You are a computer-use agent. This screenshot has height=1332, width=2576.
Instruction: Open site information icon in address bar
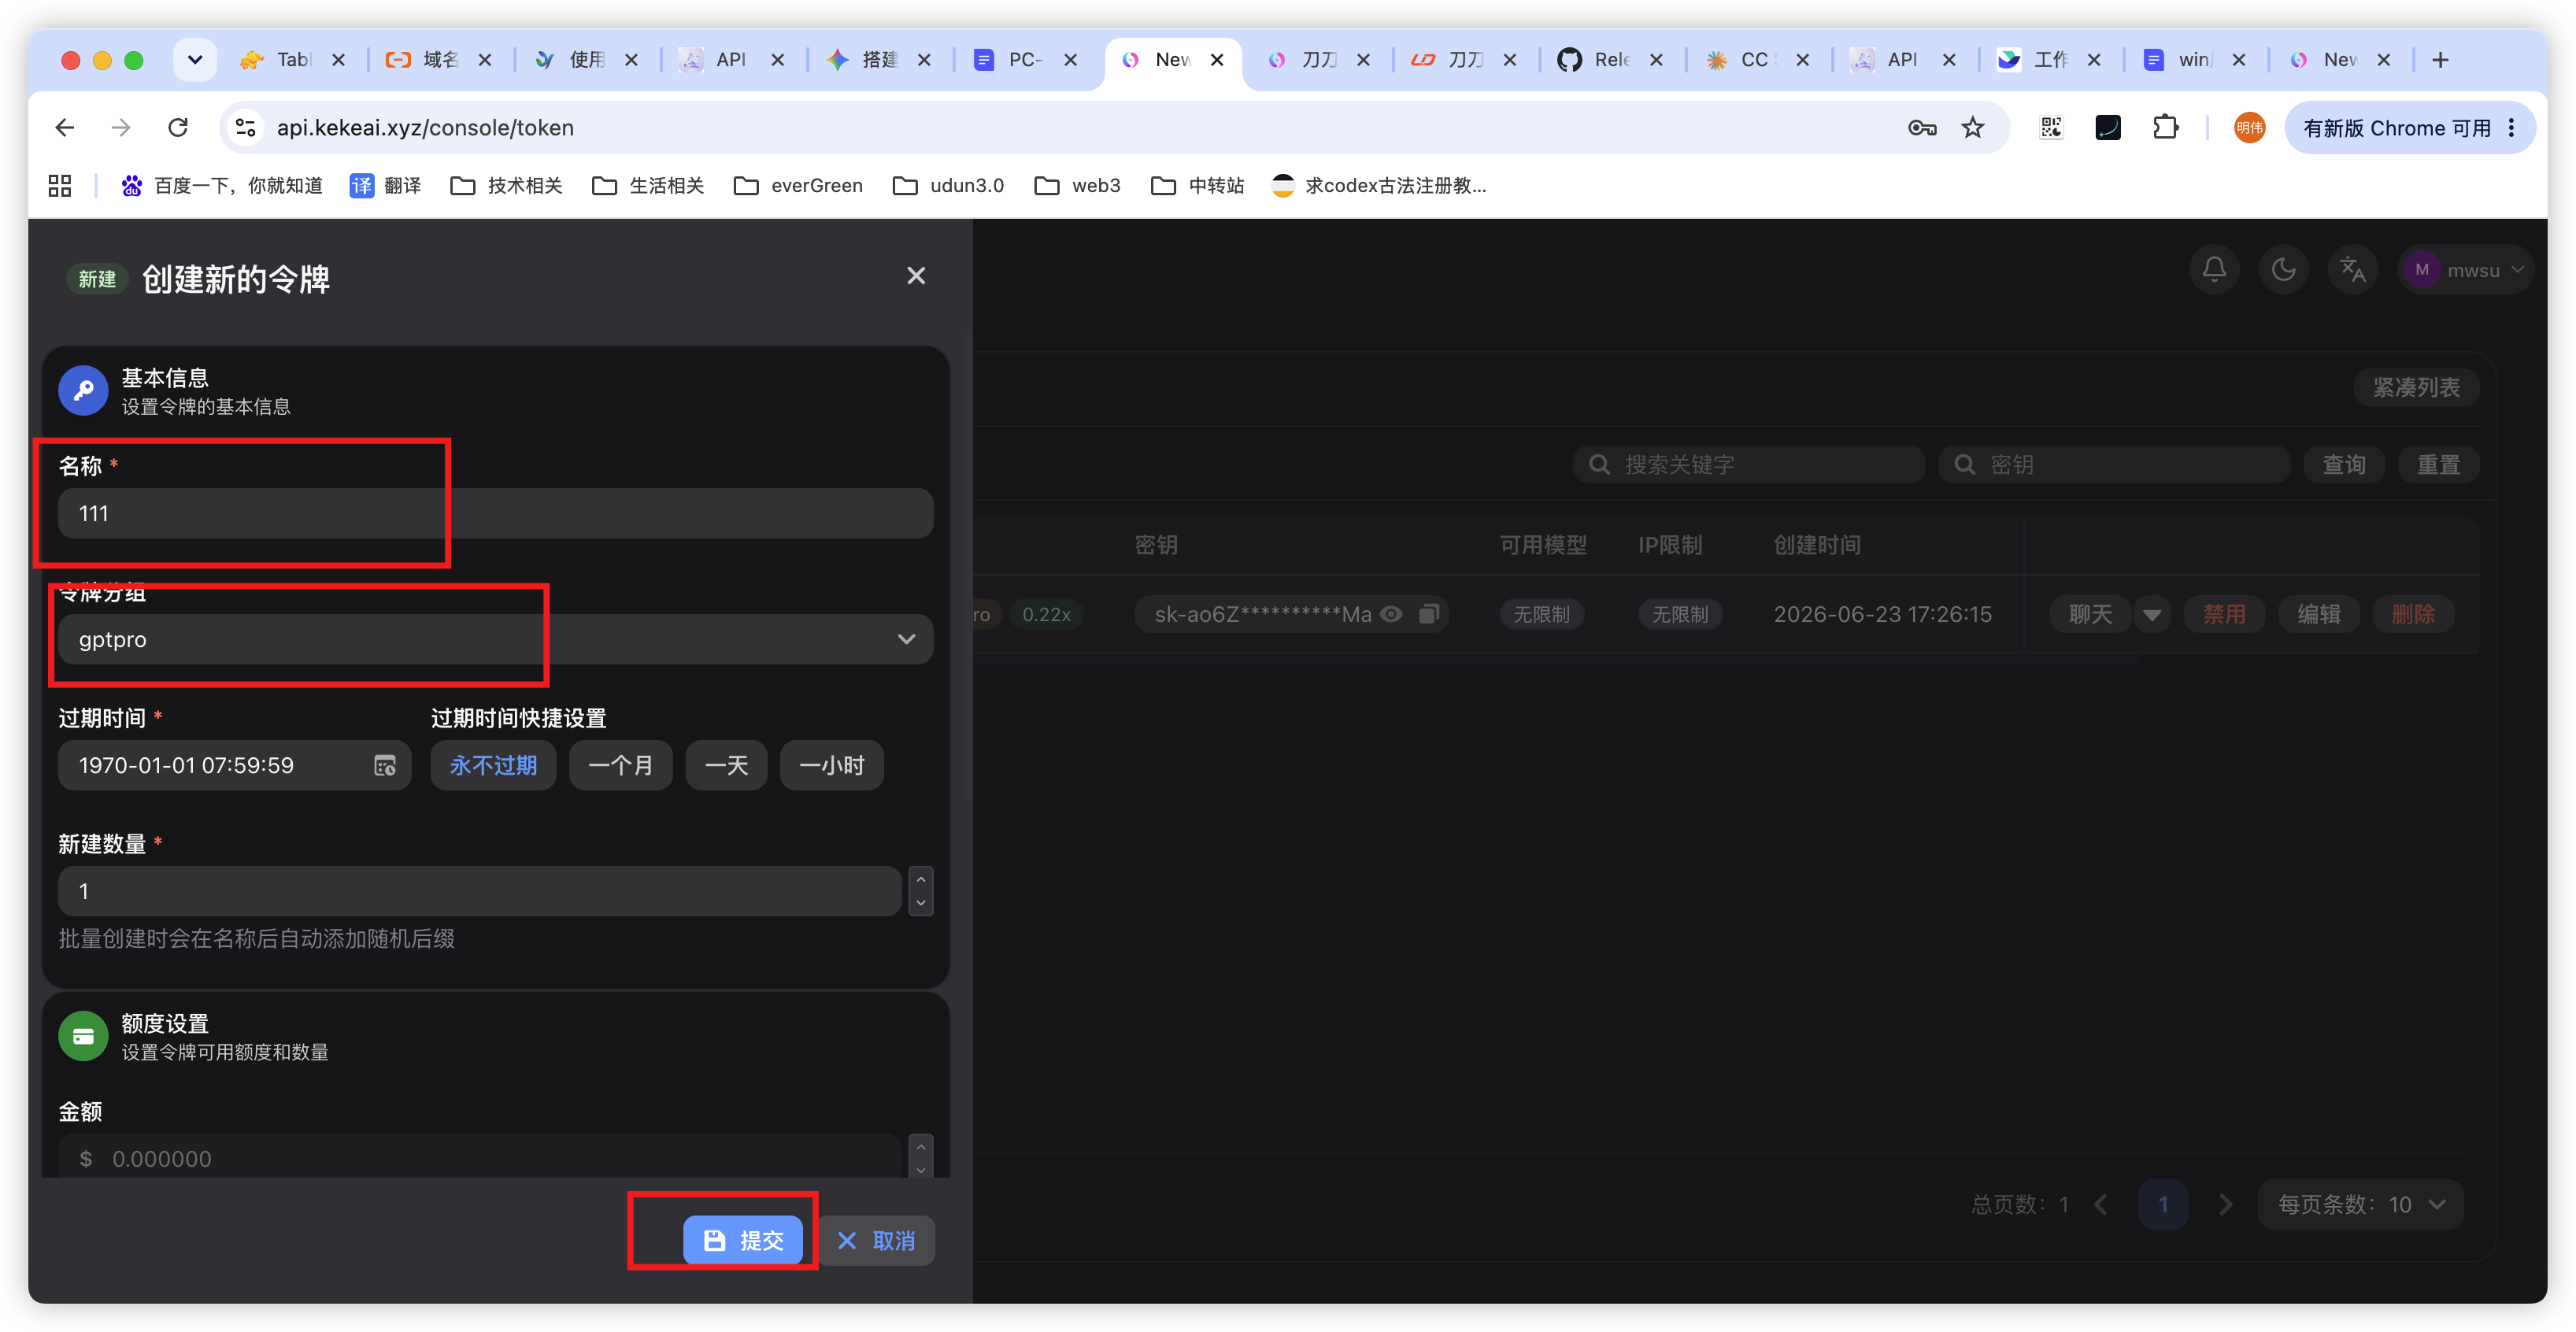click(246, 128)
